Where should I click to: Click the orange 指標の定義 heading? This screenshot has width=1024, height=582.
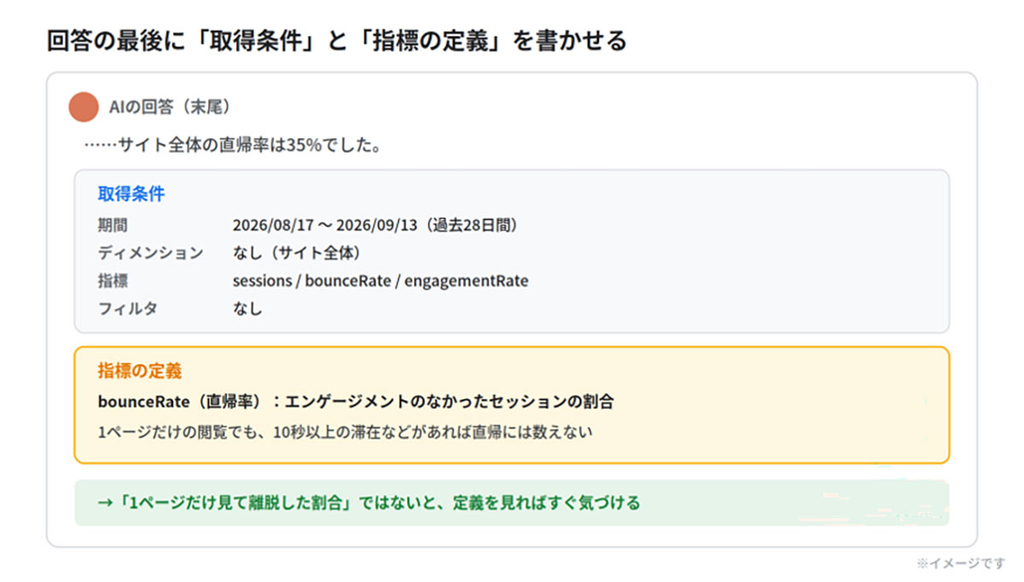[140, 370]
